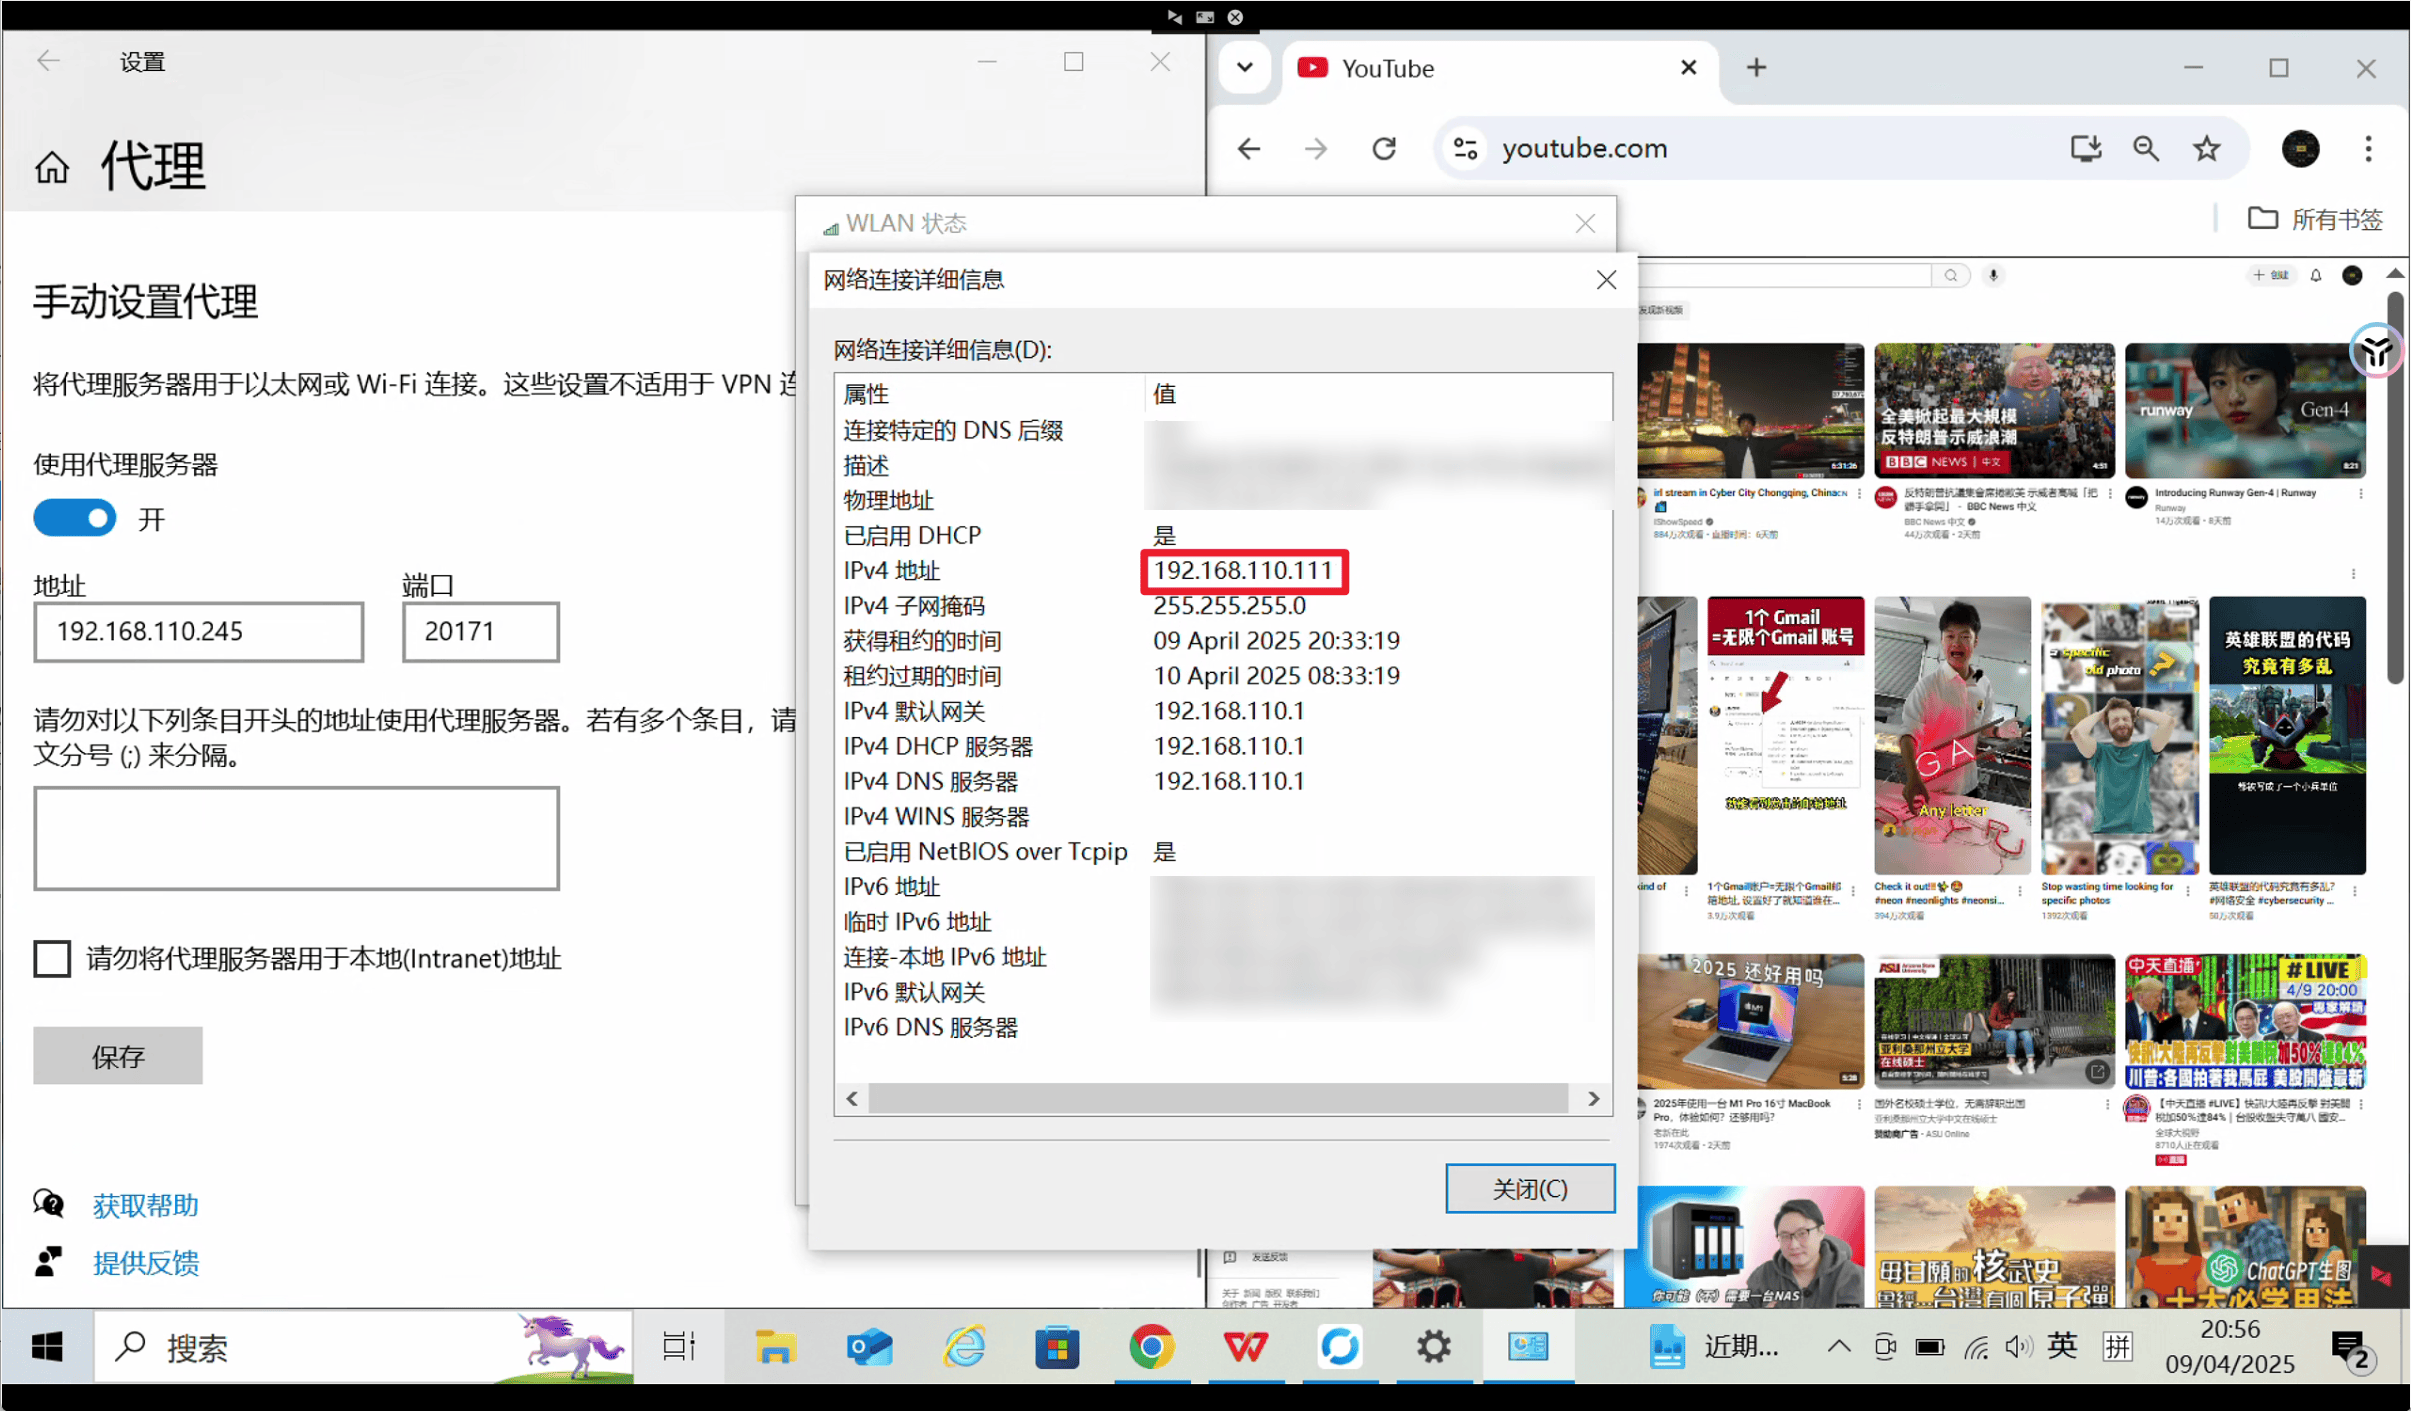Click YouTube's voice search microphone
Image resolution: width=2411 pixels, height=1411 pixels.
tap(1993, 275)
